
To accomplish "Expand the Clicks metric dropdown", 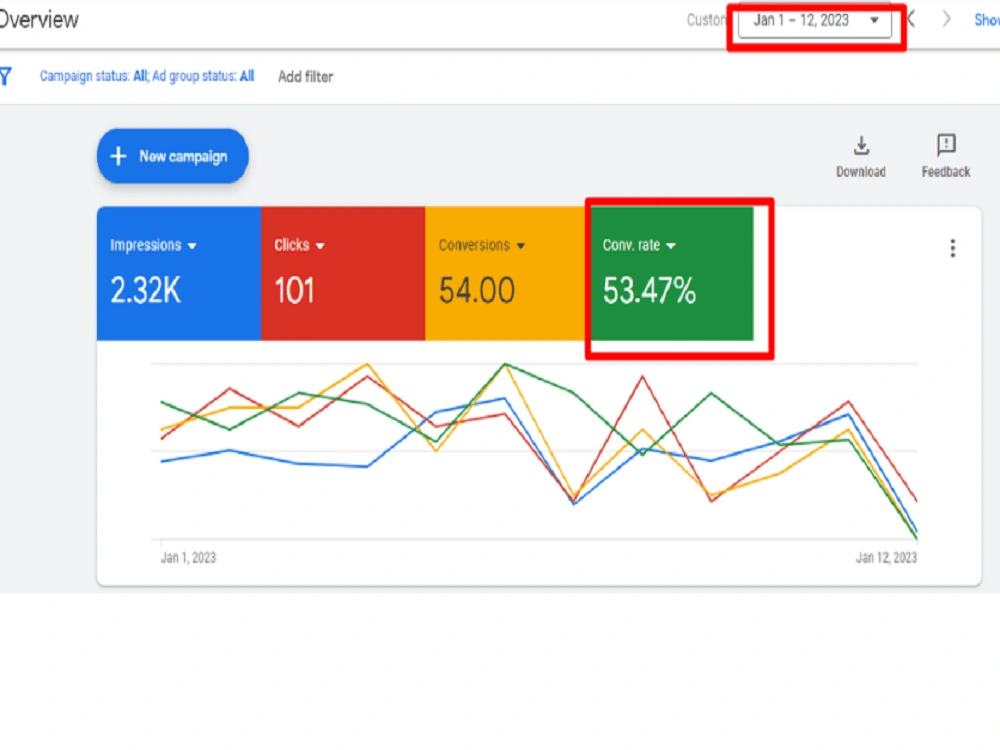I will [320, 246].
